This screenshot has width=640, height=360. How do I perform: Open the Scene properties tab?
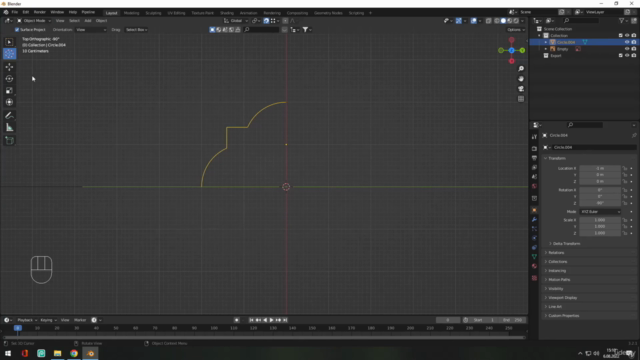[534, 177]
